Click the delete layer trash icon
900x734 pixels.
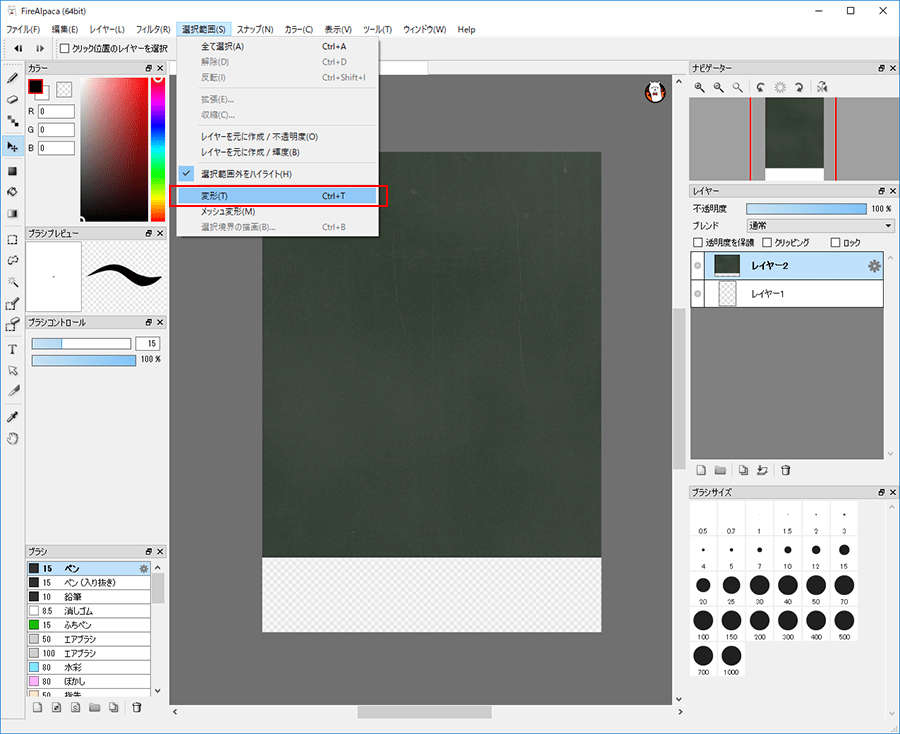786,470
